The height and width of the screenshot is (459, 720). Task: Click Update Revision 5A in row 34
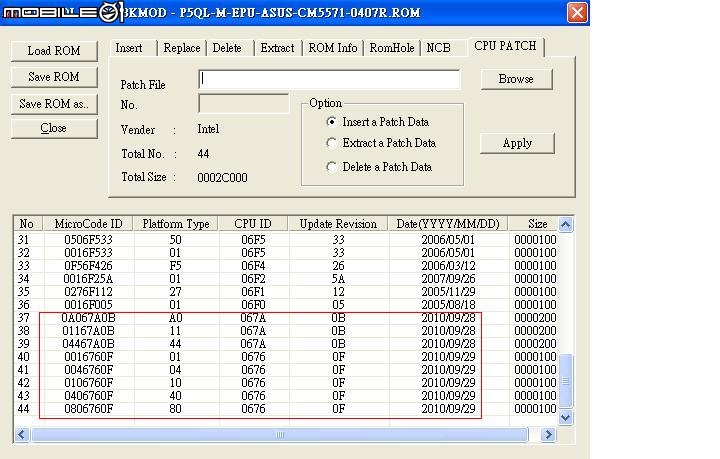point(338,279)
